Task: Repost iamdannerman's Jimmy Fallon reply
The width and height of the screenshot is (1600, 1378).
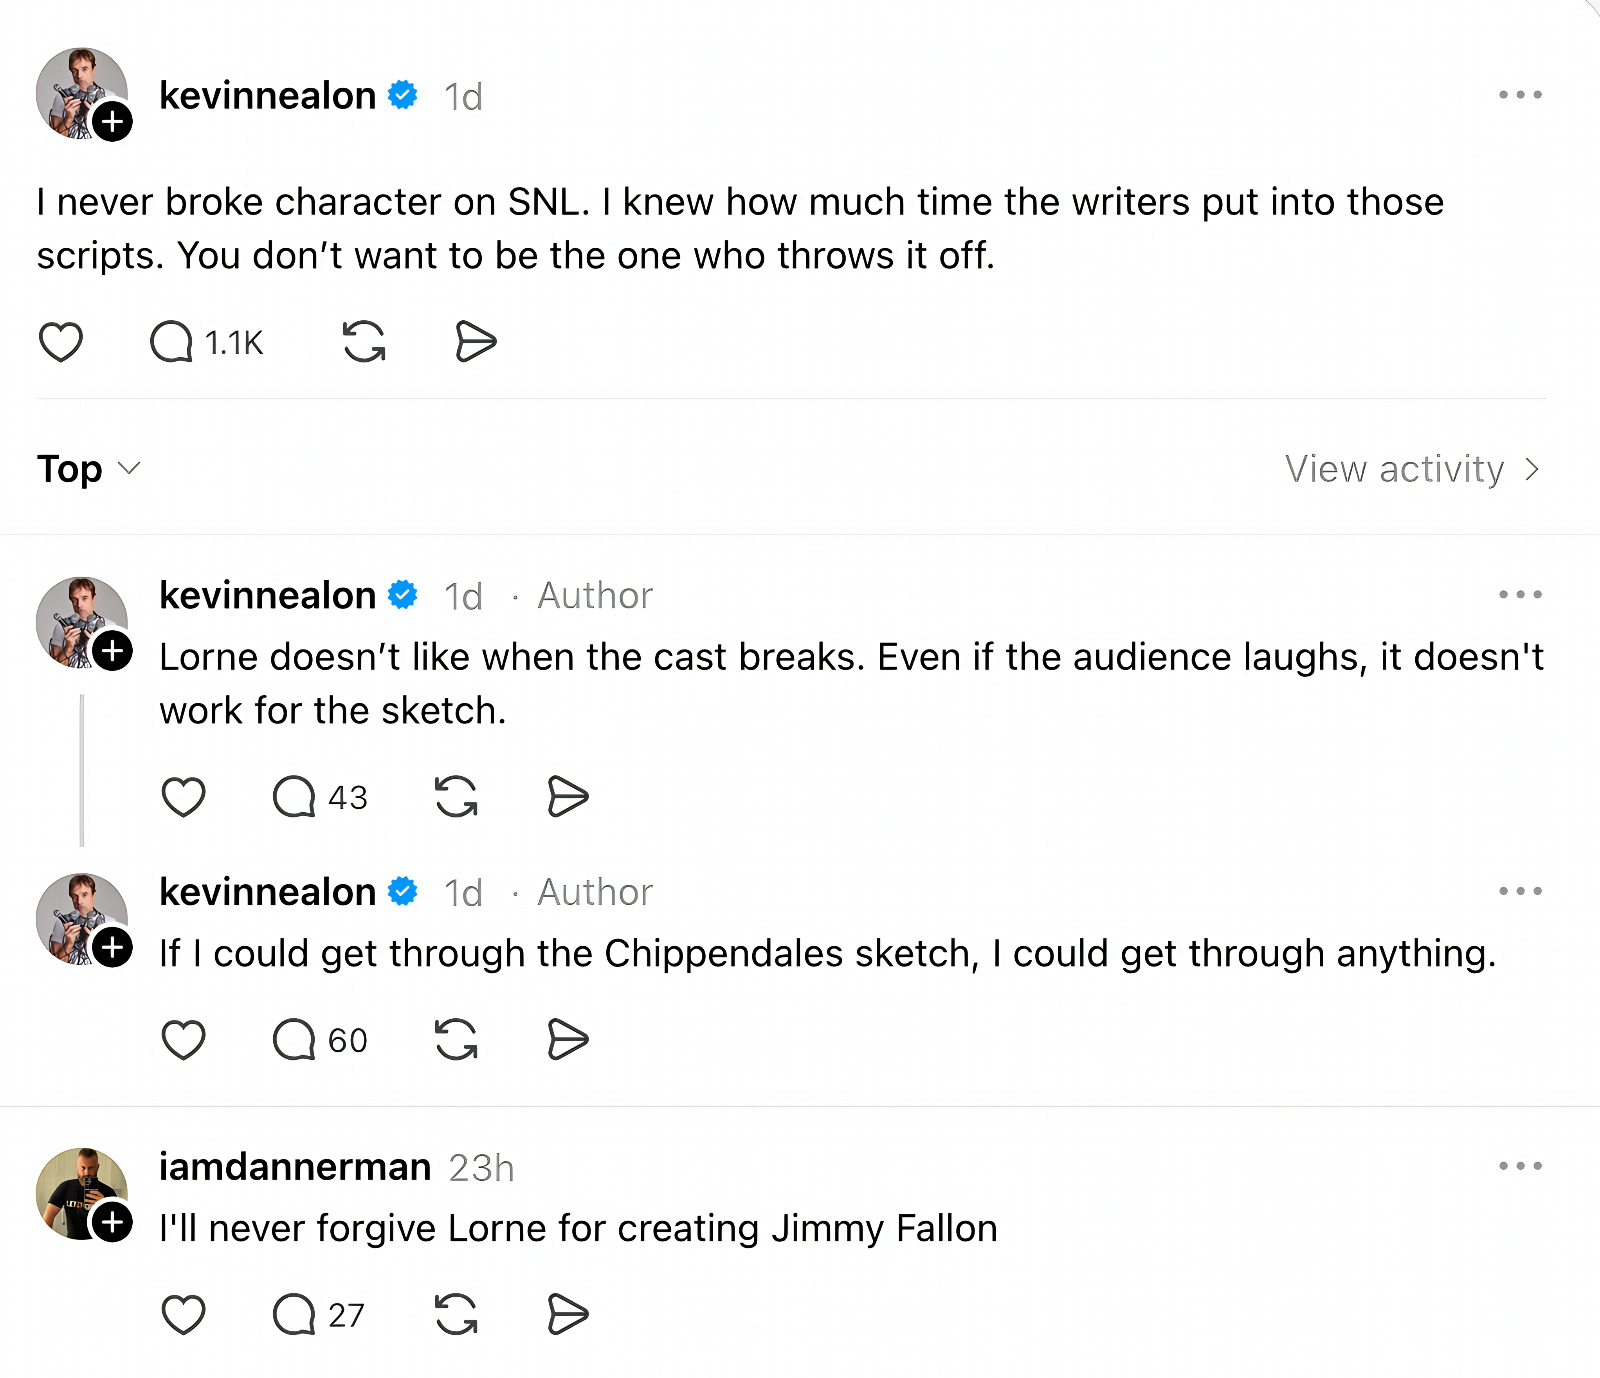Action: [x=456, y=1315]
